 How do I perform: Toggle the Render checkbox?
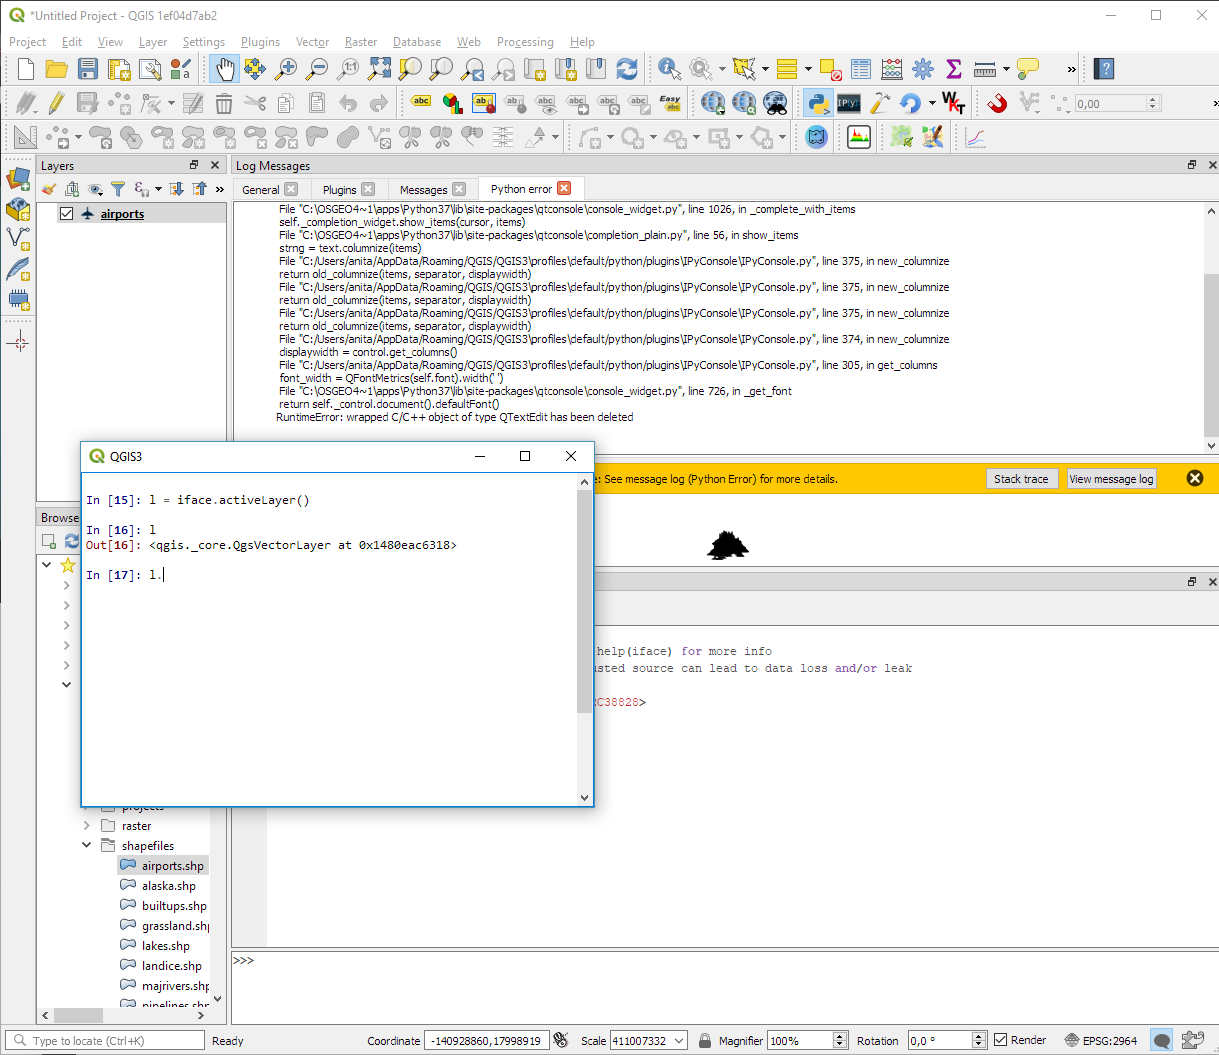point(1000,1040)
